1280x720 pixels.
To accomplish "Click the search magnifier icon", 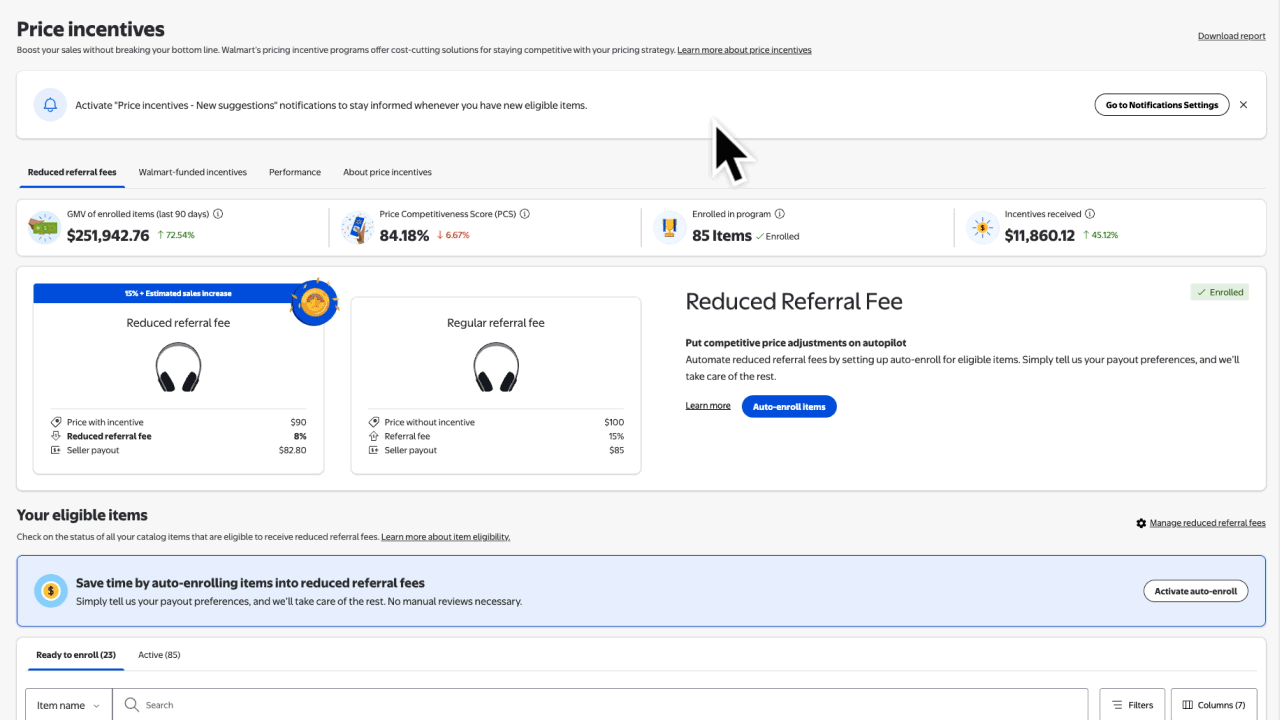I will [132, 705].
